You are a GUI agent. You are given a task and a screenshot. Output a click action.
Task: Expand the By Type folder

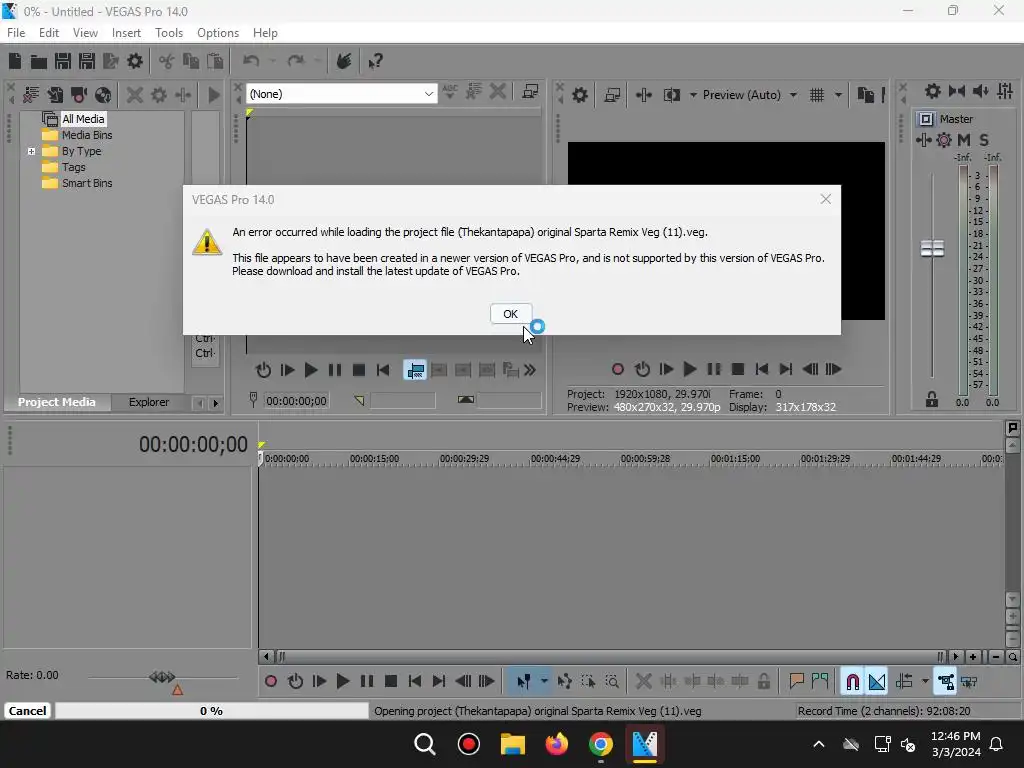click(x=31, y=151)
